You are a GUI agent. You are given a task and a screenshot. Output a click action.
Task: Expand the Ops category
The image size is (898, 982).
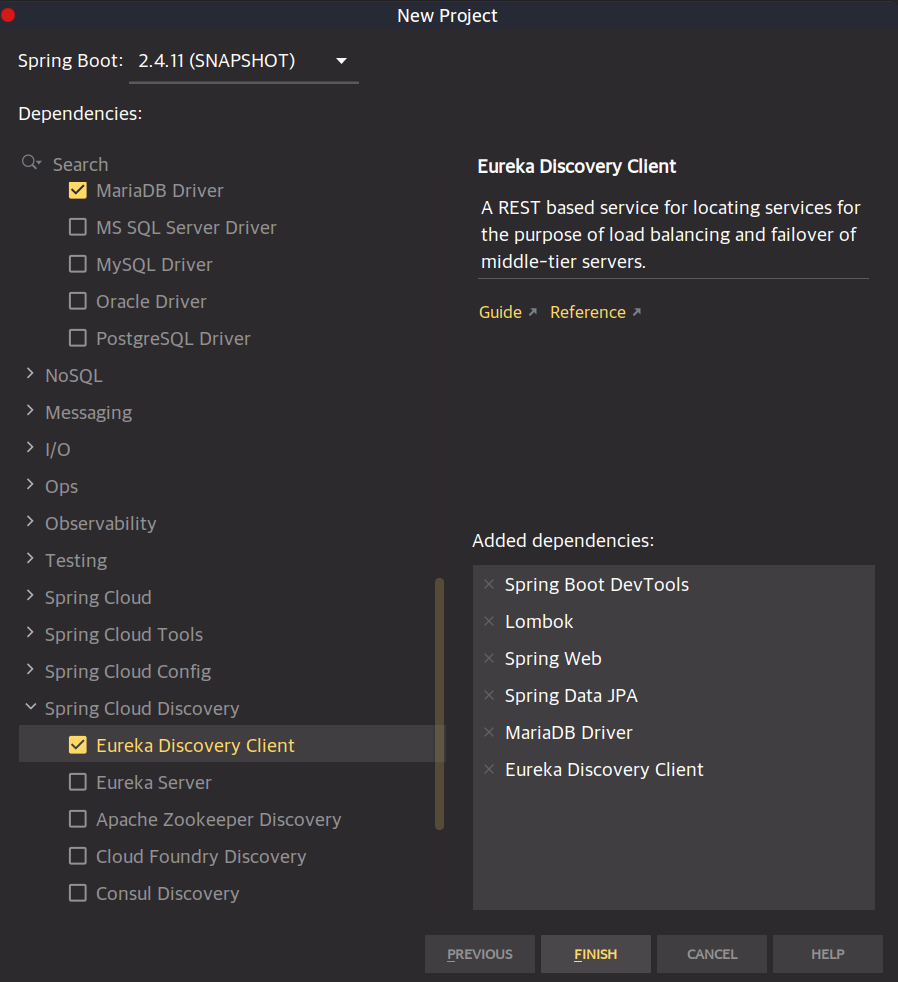pos(30,485)
